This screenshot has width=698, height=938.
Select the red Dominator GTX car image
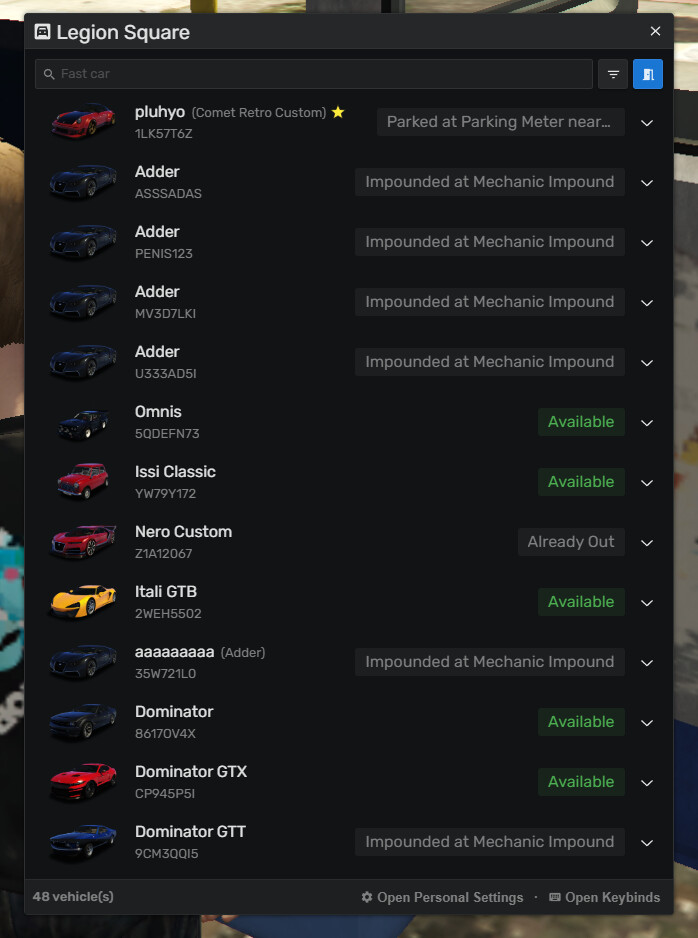83,781
